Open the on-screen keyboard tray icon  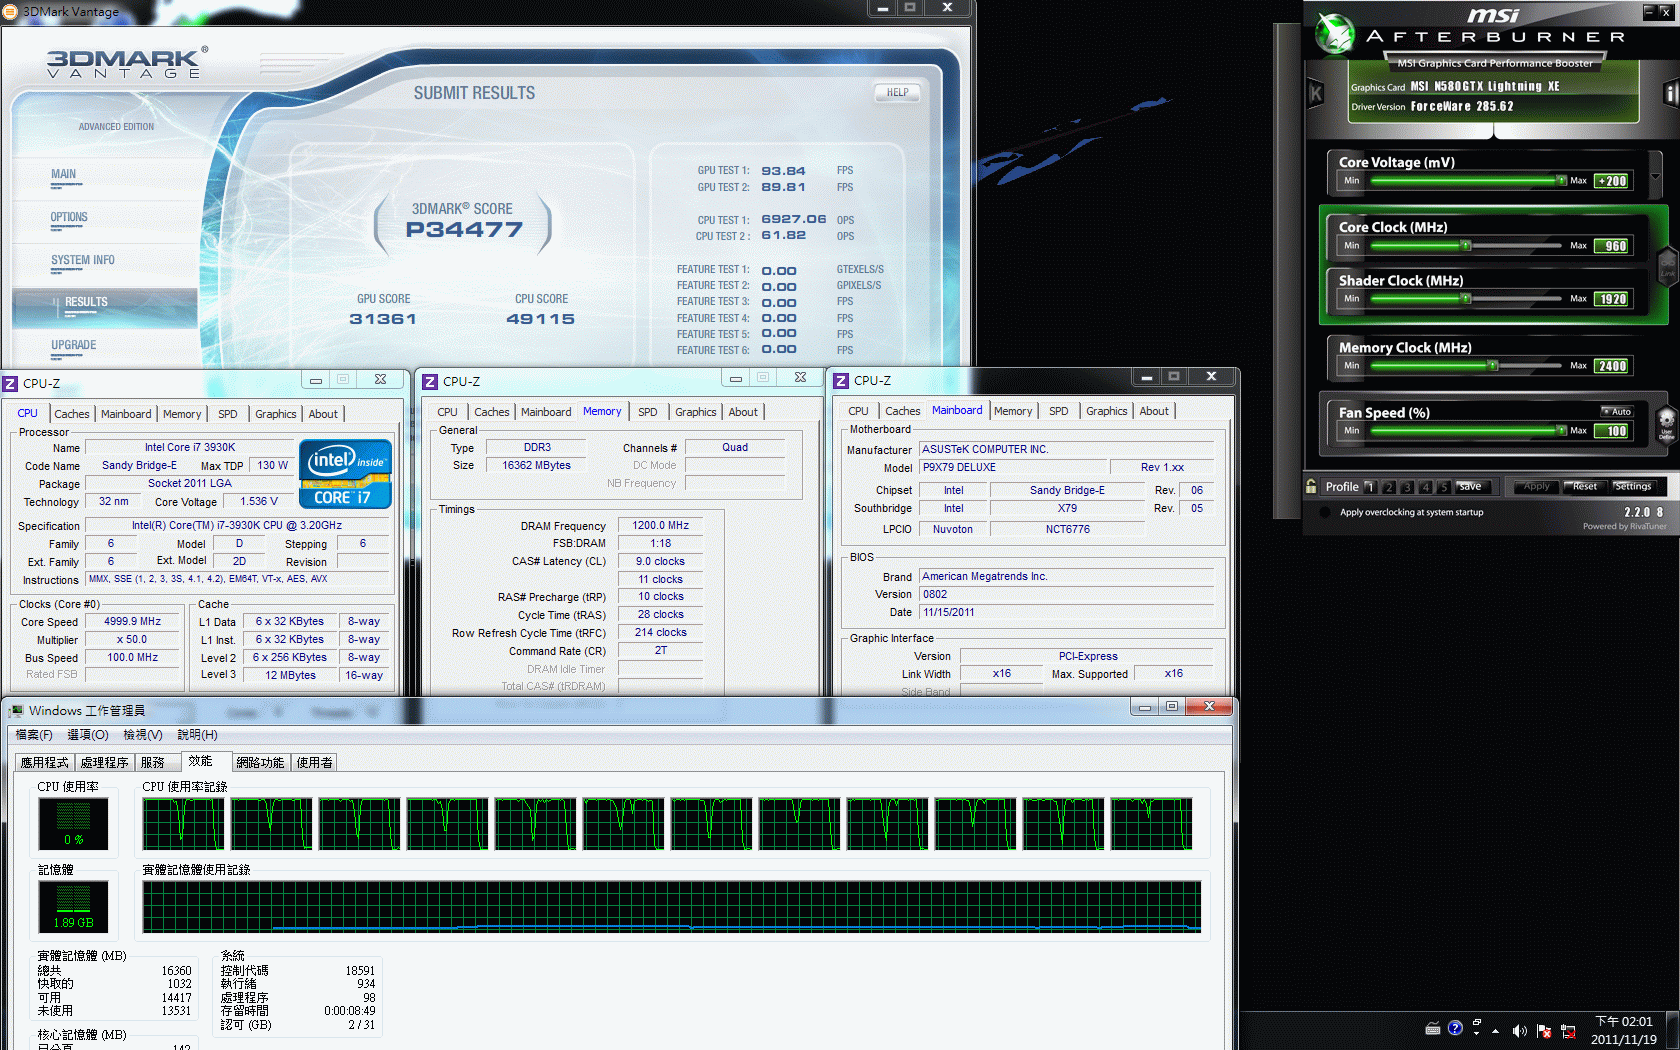tap(1433, 1029)
